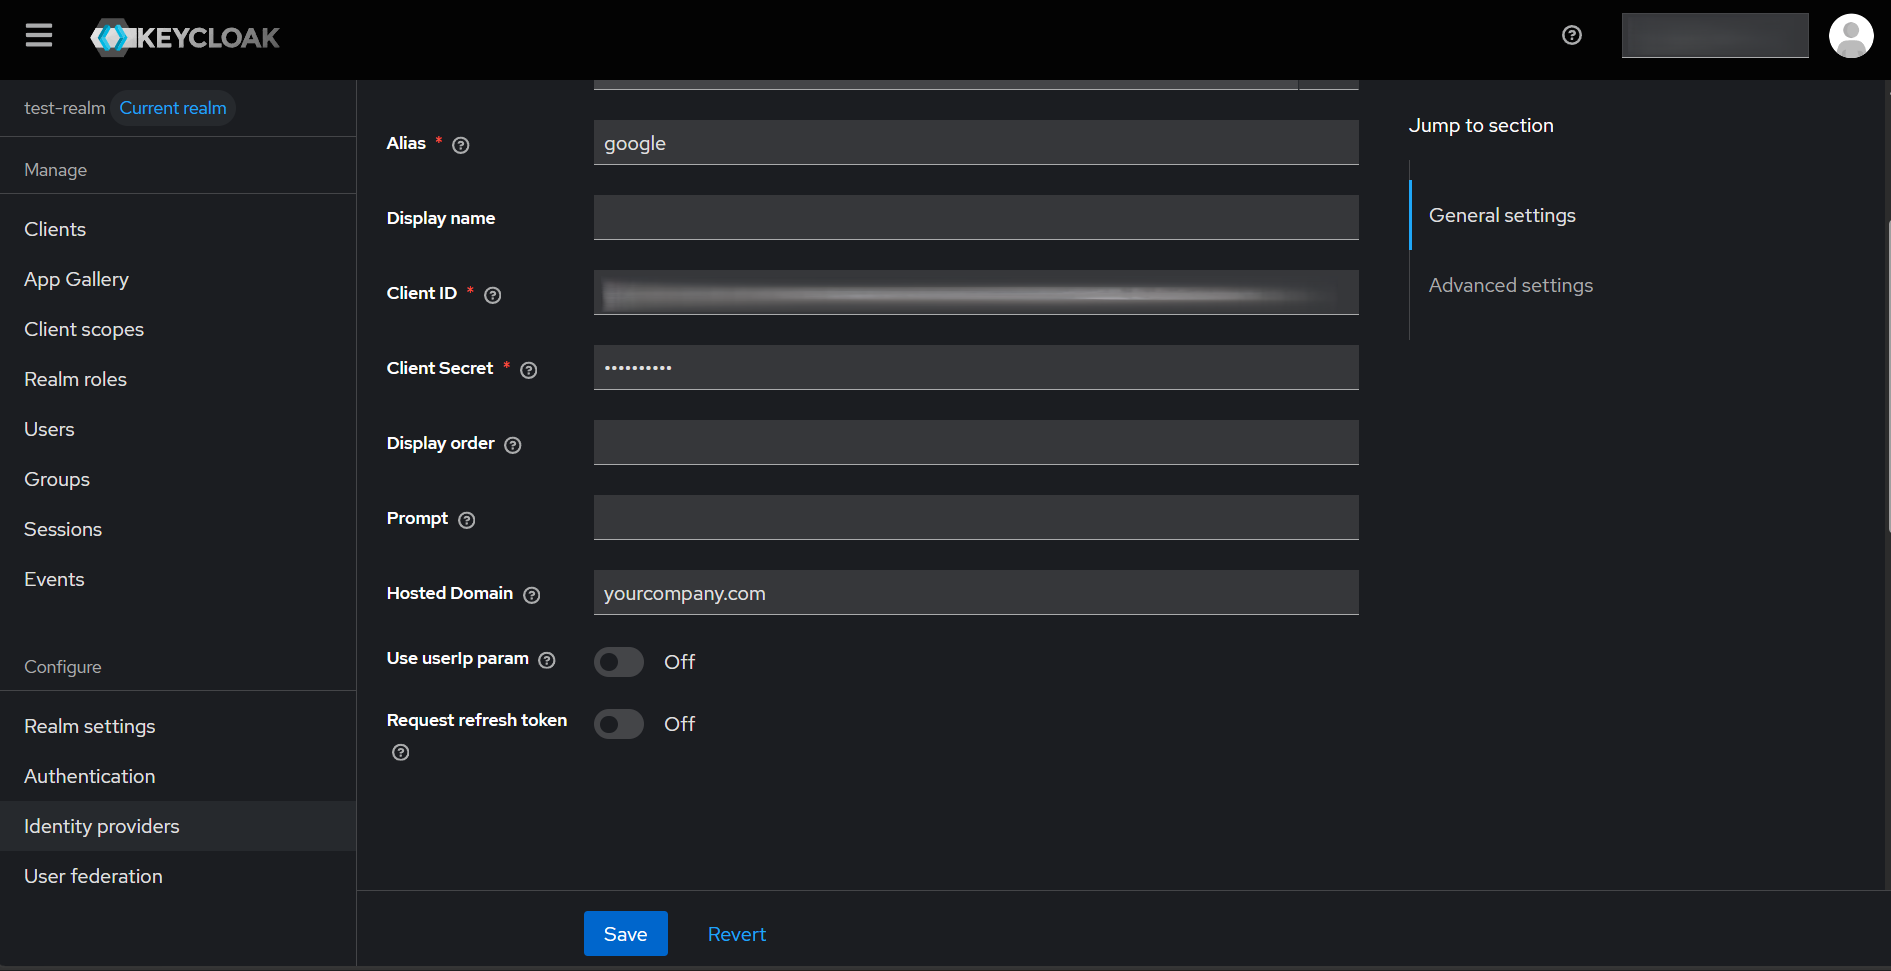Show help for Display order
Screen dimensions: 1891x971
[513, 445]
